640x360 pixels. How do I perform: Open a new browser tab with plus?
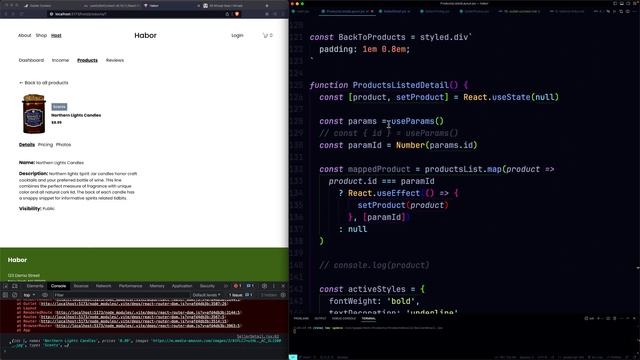pyautogui.click(x=267, y=6)
